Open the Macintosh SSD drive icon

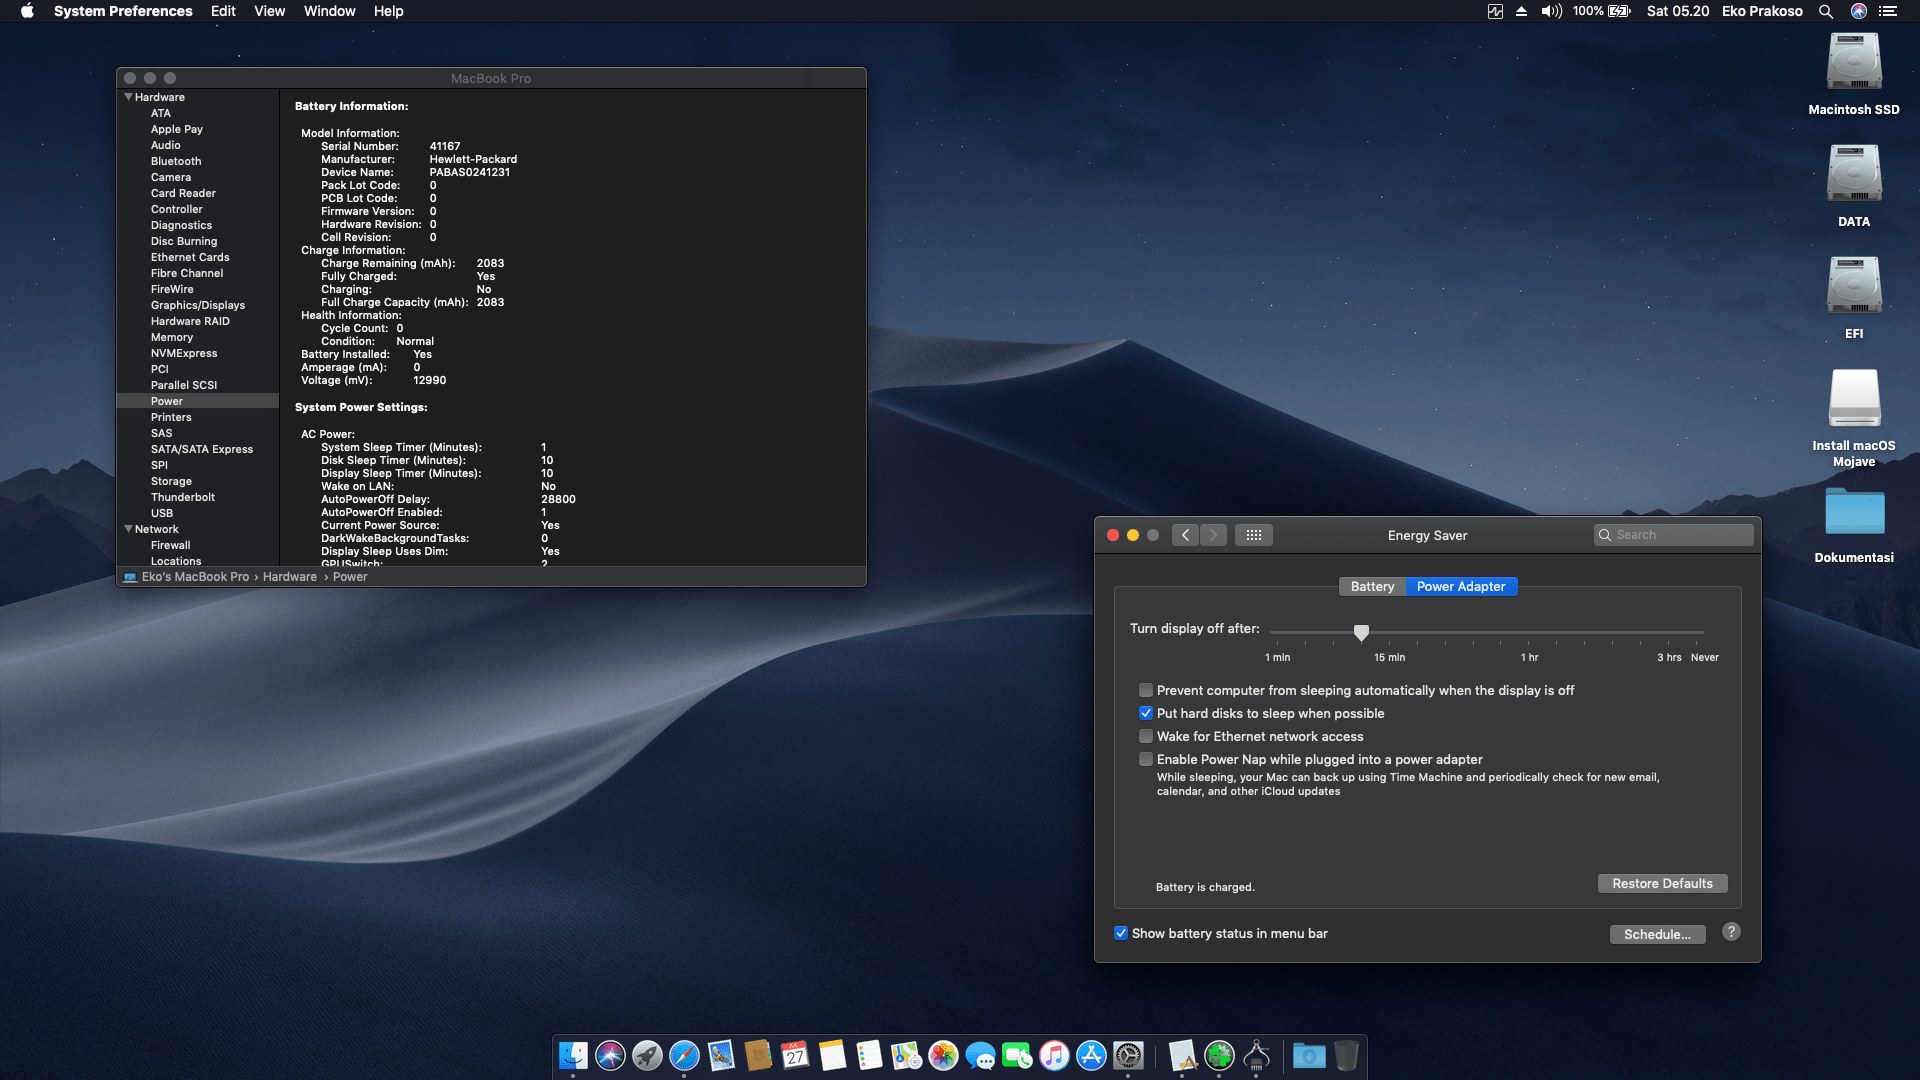(1853, 63)
